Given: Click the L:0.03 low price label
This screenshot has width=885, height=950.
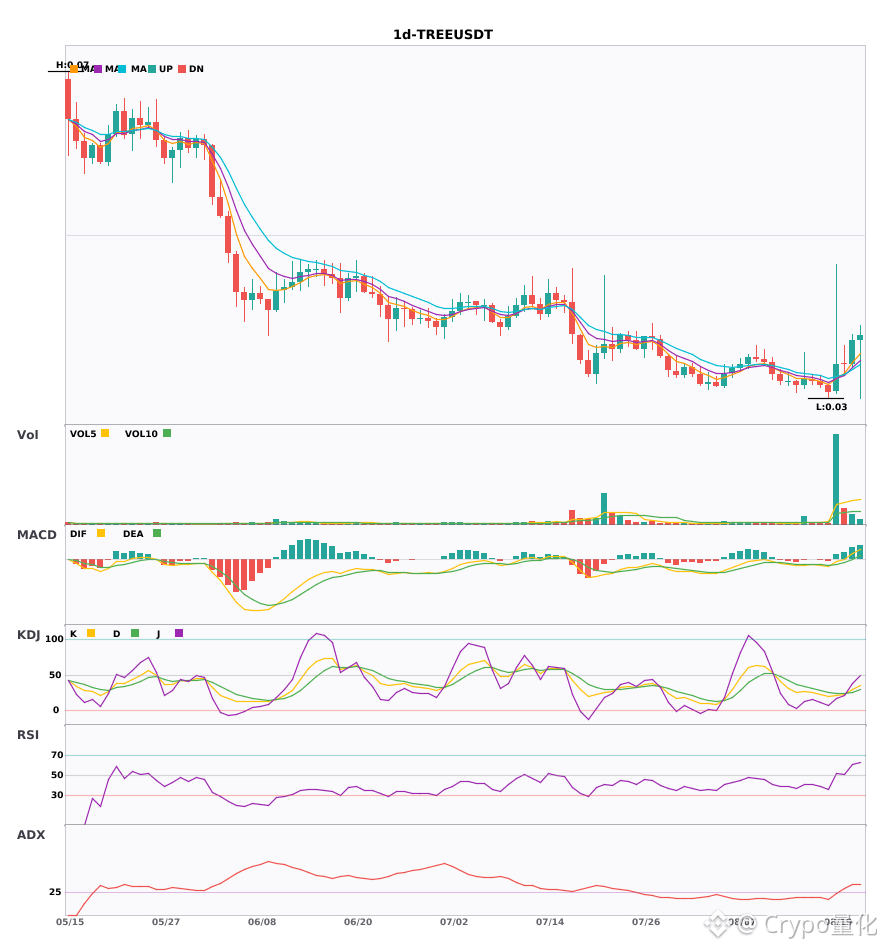Looking at the screenshot, I should [x=831, y=407].
